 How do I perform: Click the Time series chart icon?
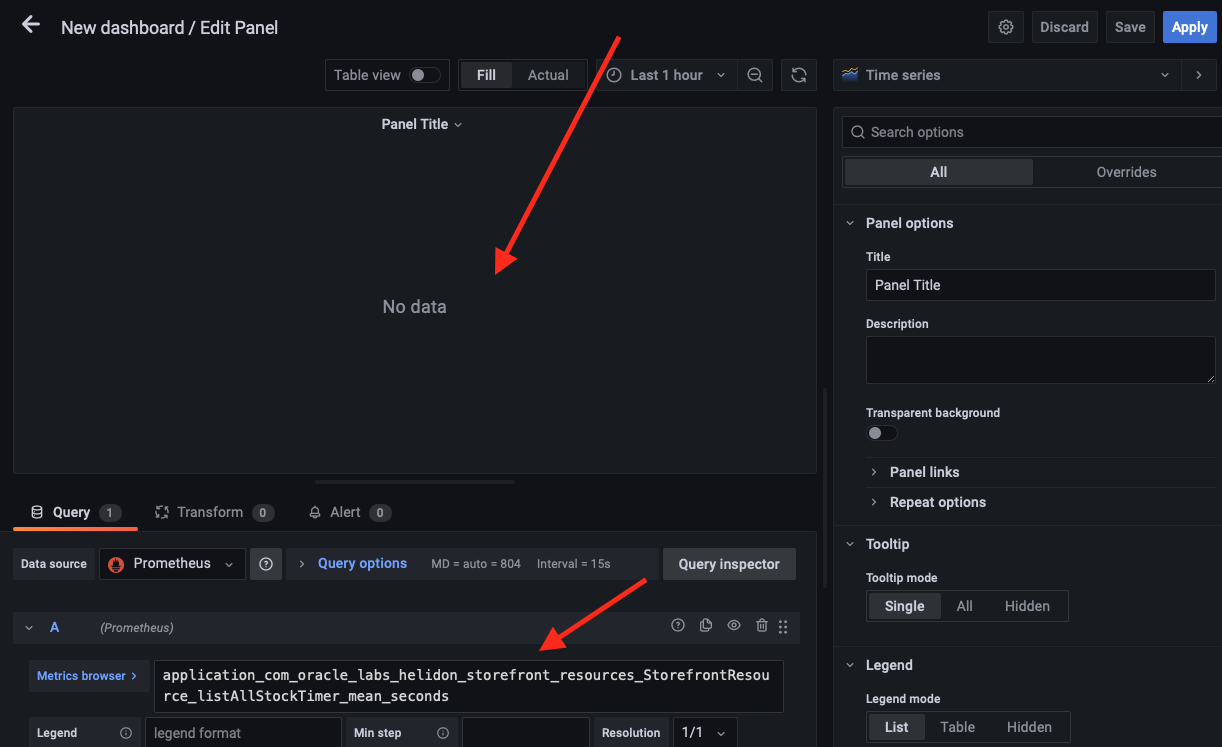(850, 75)
